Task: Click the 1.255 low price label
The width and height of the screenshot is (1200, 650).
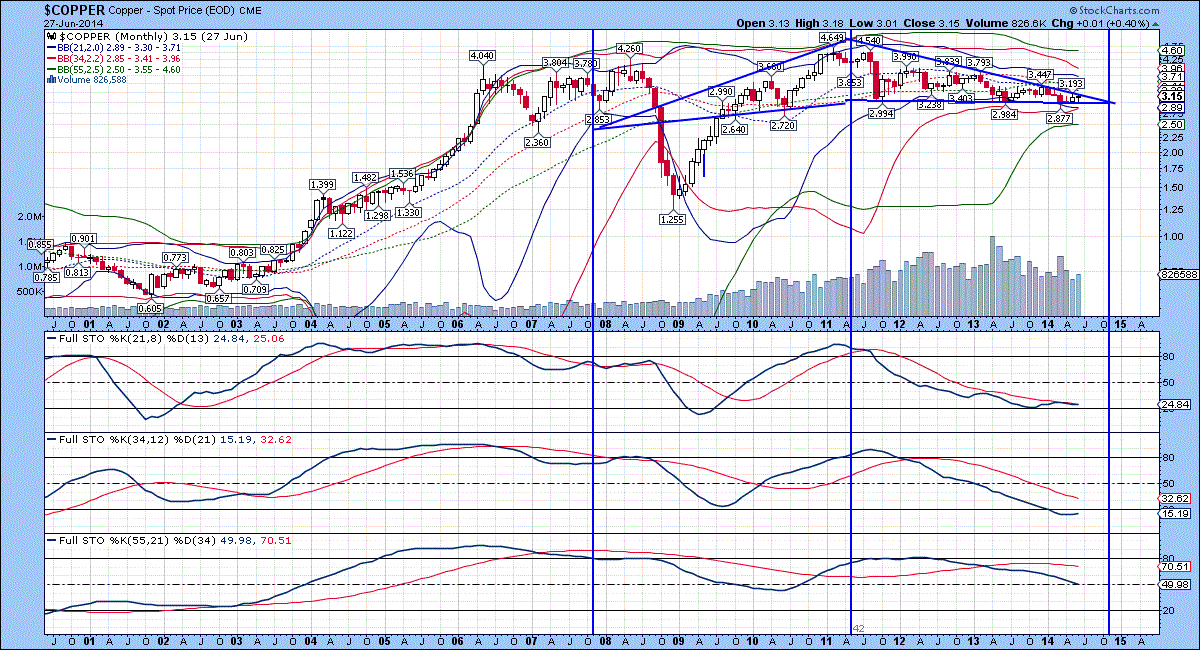Action: (673, 218)
